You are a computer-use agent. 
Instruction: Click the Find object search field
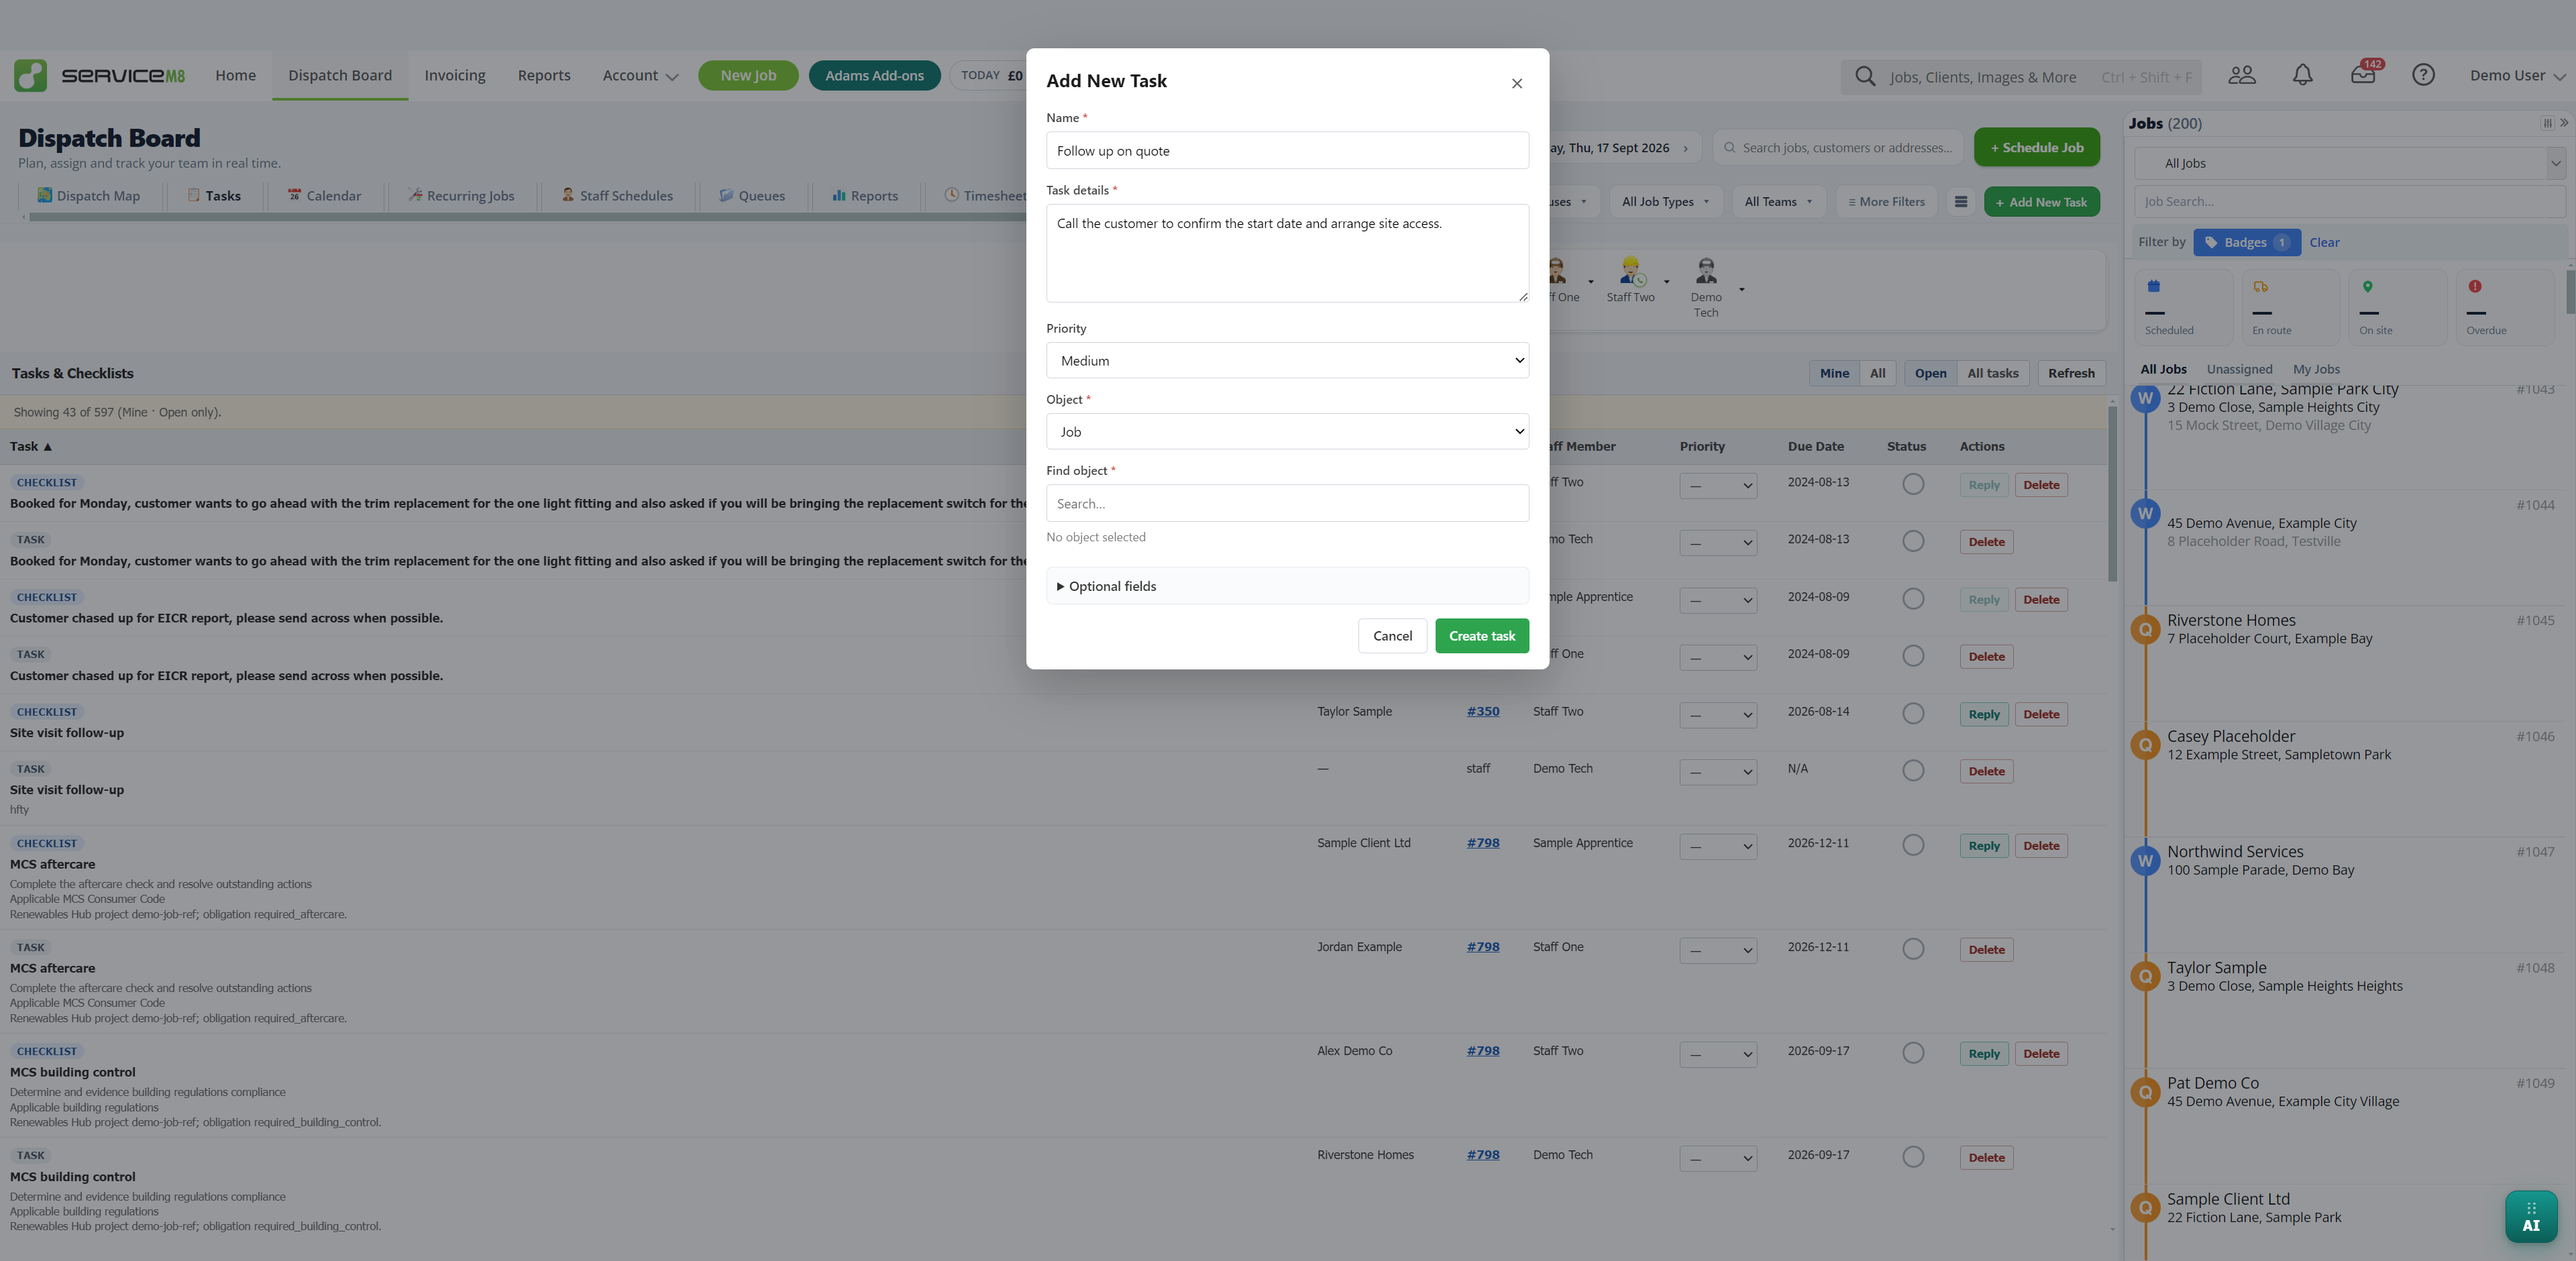1287,504
